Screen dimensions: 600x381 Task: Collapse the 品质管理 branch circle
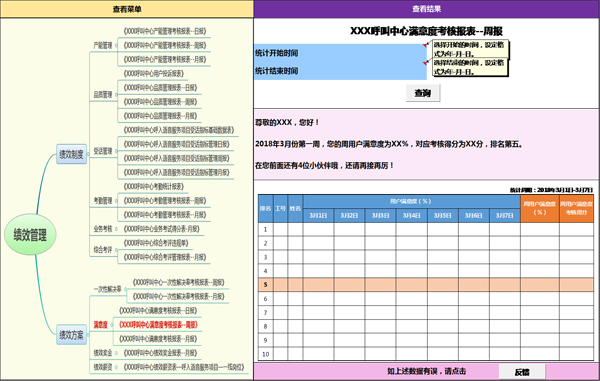116,95
